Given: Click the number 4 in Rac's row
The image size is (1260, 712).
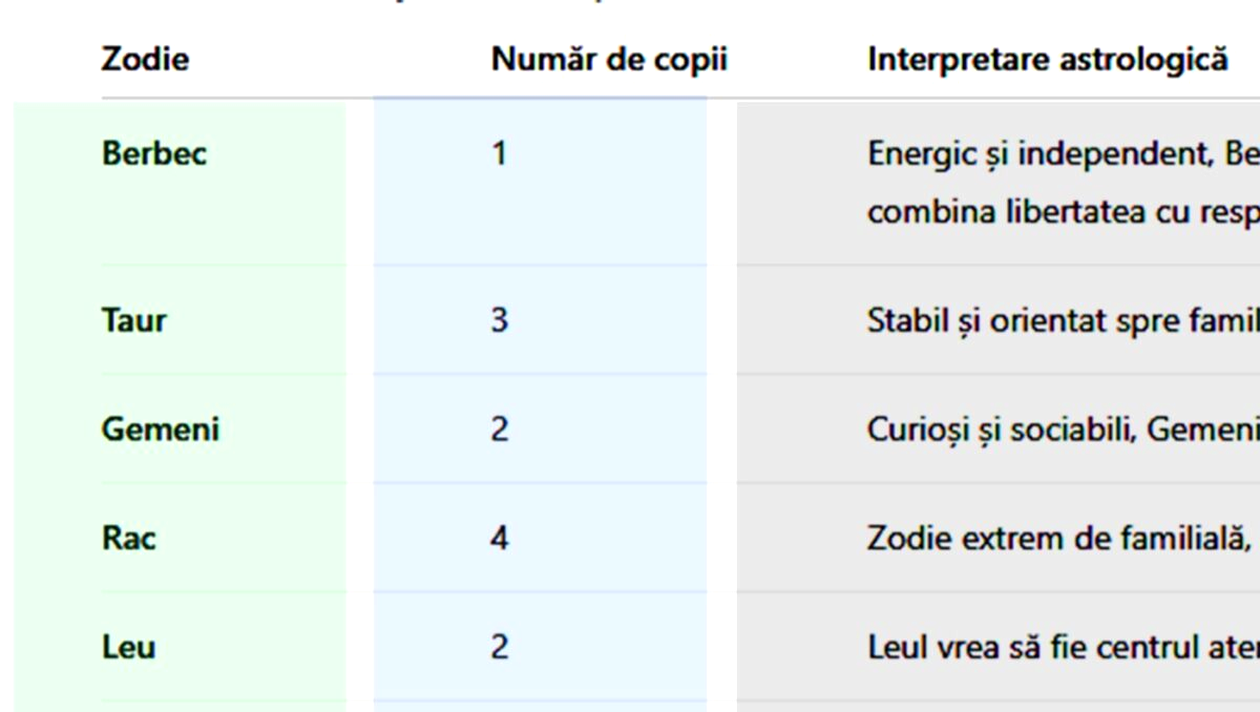Looking at the screenshot, I should [499, 539].
